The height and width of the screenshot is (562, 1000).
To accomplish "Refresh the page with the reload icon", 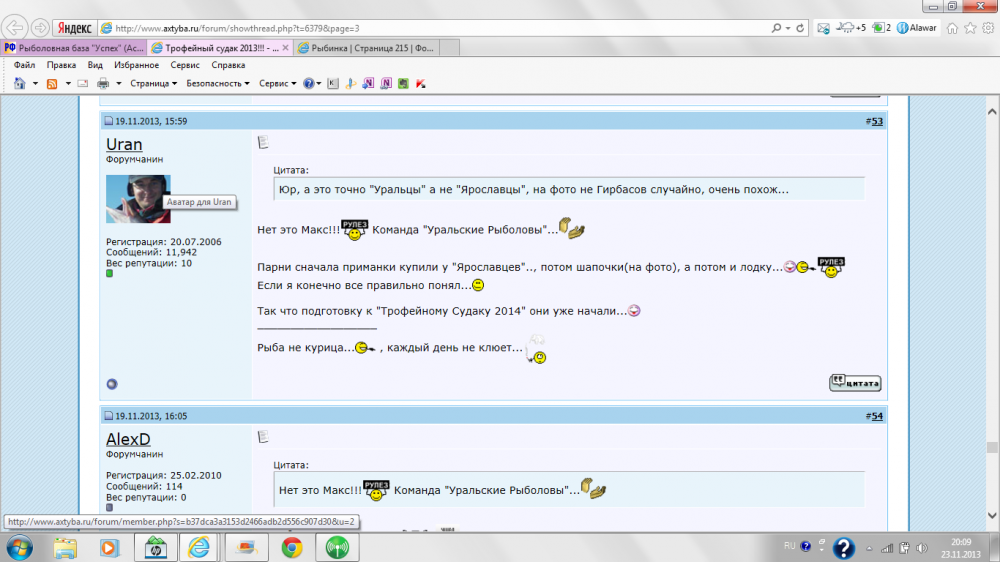I will [802, 28].
